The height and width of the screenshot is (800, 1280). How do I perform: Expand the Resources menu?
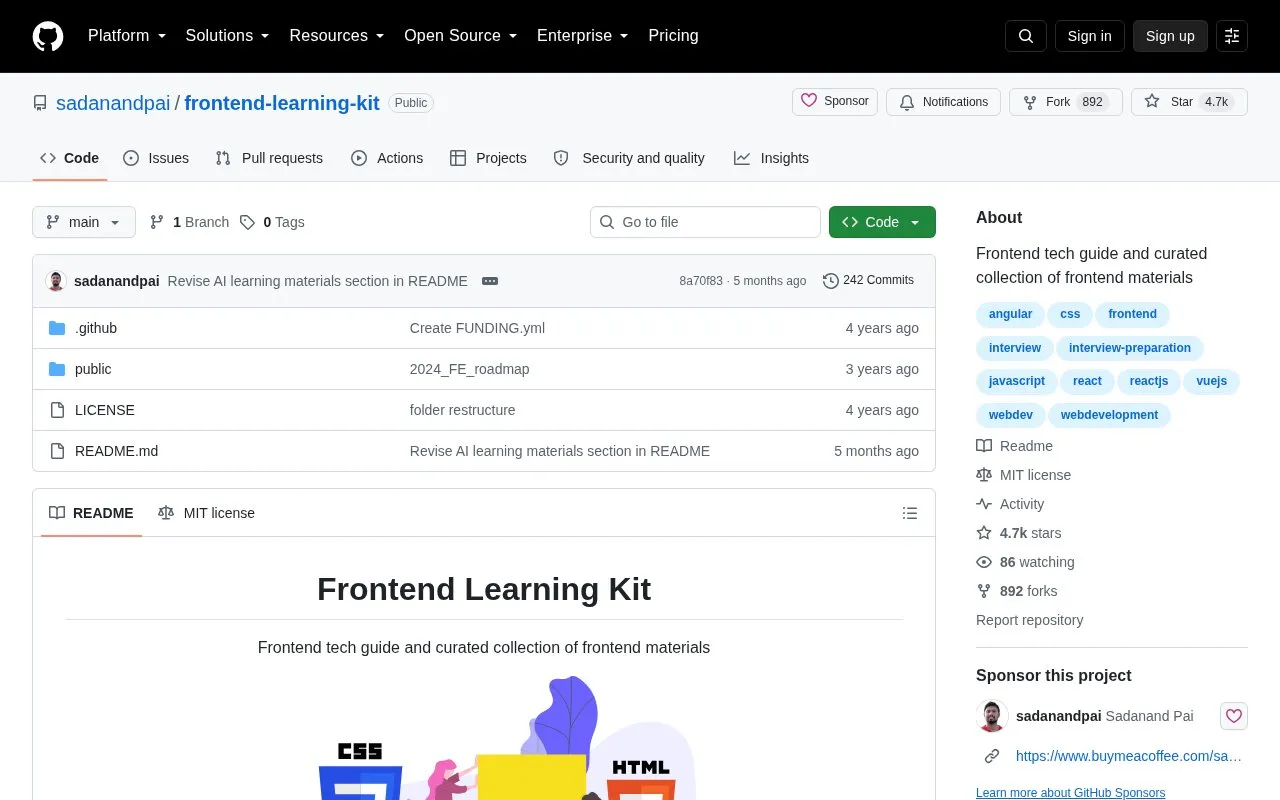tap(337, 36)
